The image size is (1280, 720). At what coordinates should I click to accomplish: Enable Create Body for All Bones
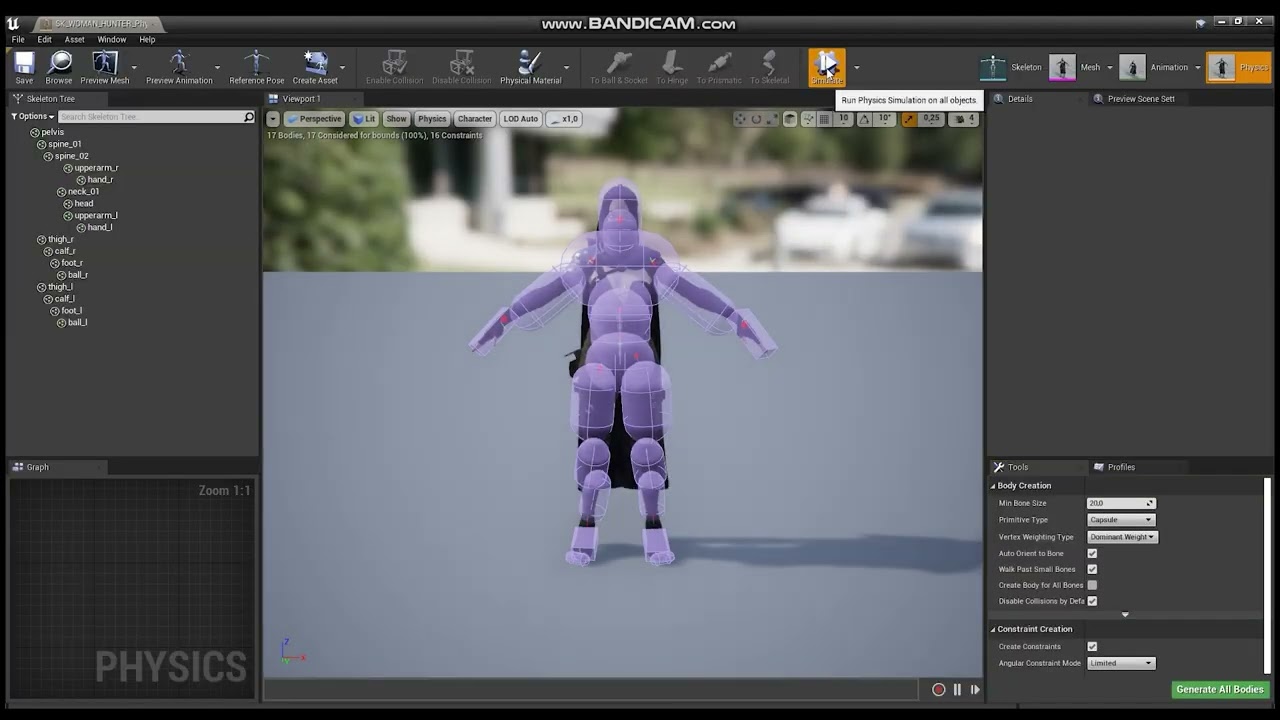1092,585
